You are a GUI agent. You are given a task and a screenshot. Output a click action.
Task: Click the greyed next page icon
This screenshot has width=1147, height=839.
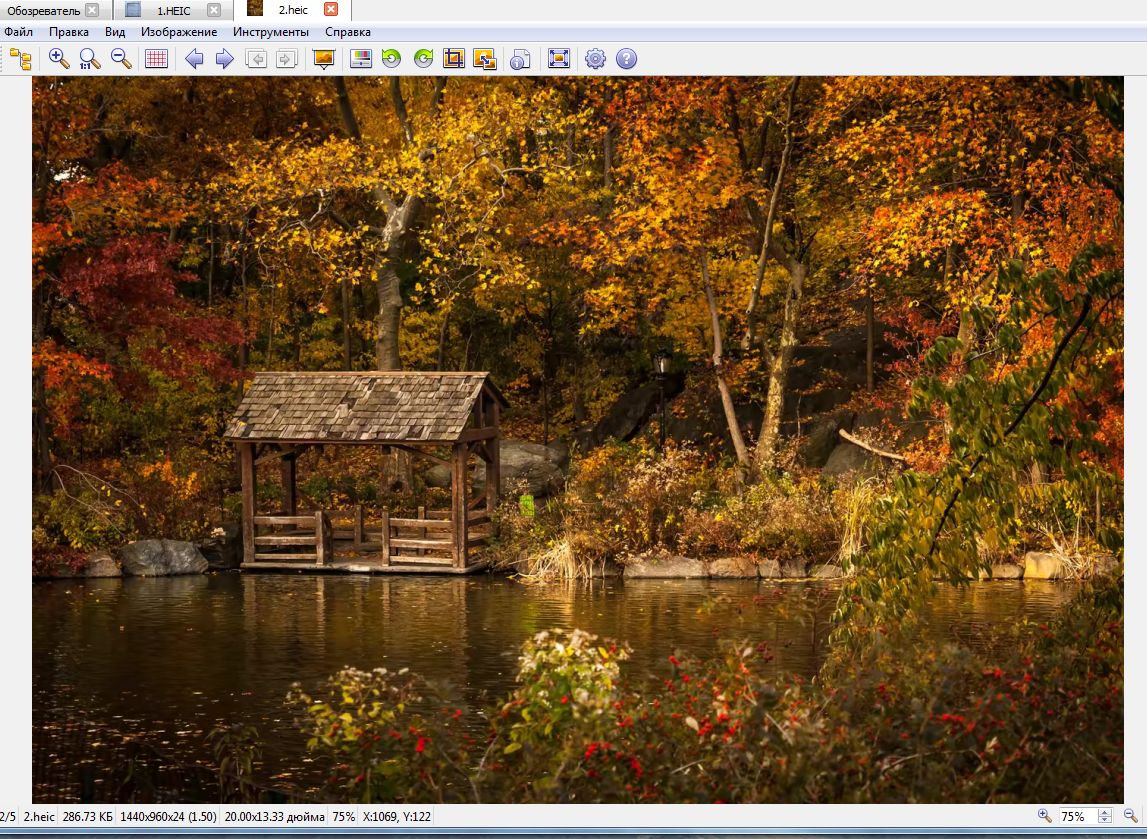pyautogui.click(x=287, y=59)
